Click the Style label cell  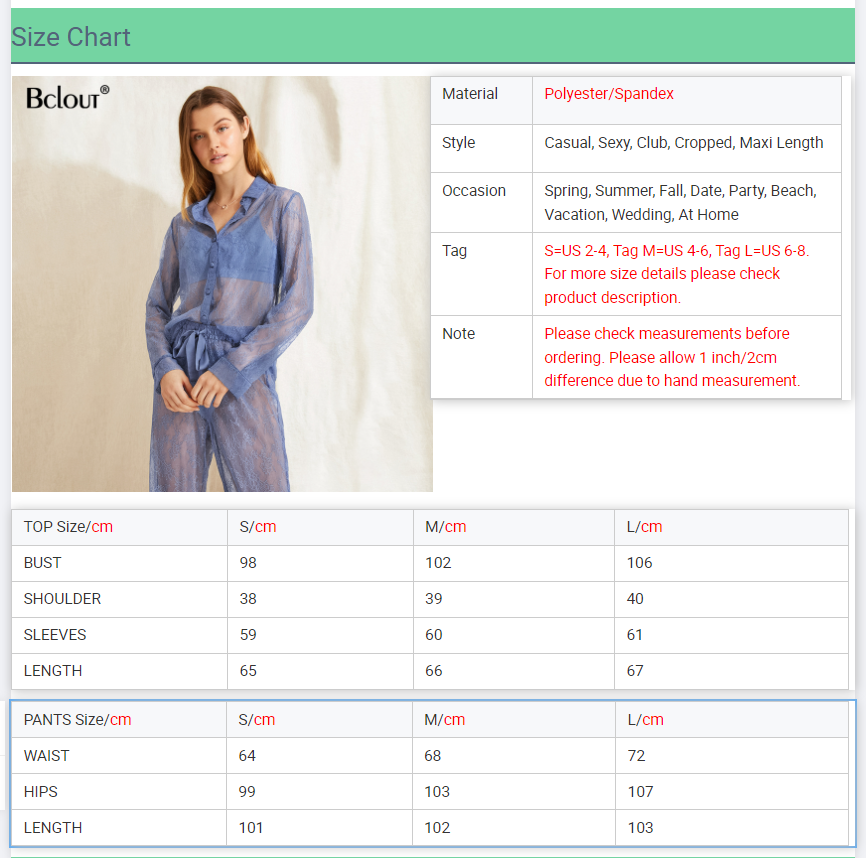pos(481,149)
